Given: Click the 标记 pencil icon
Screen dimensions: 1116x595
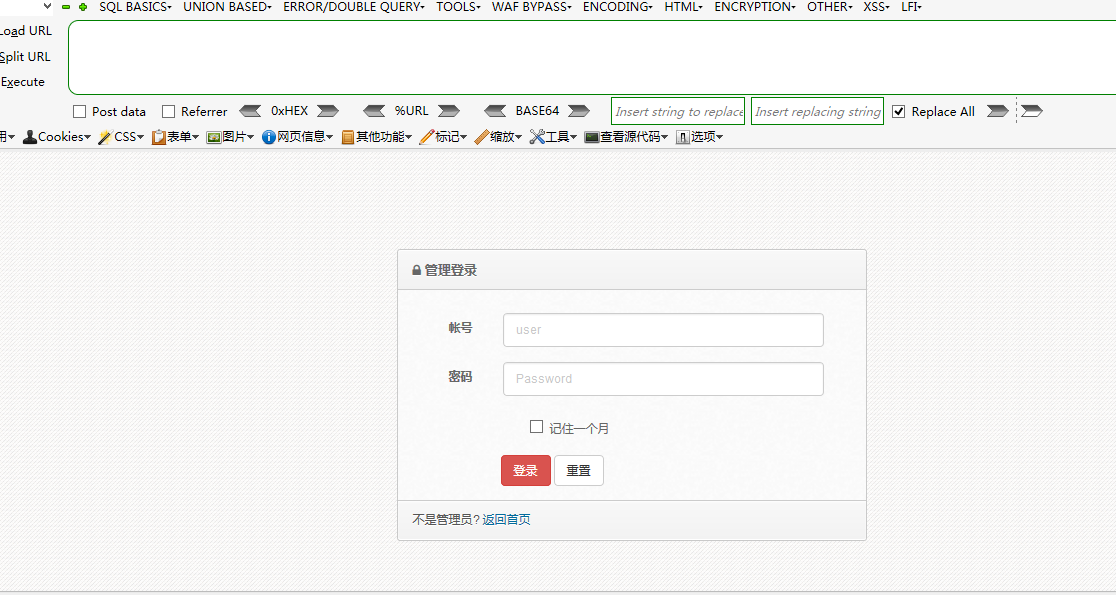Looking at the screenshot, I should [427, 137].
